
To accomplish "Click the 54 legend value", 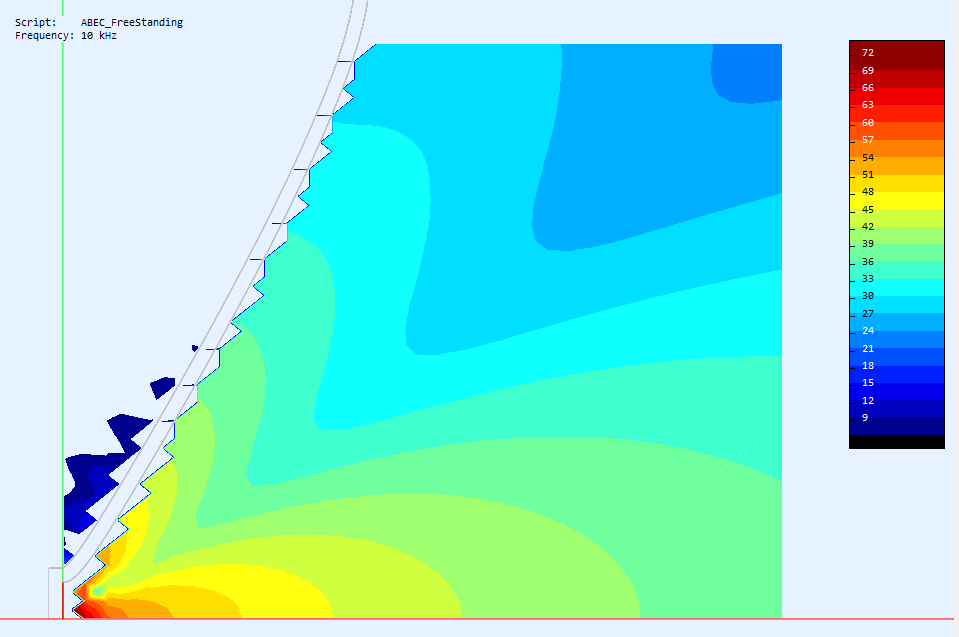I will [868, 157].
